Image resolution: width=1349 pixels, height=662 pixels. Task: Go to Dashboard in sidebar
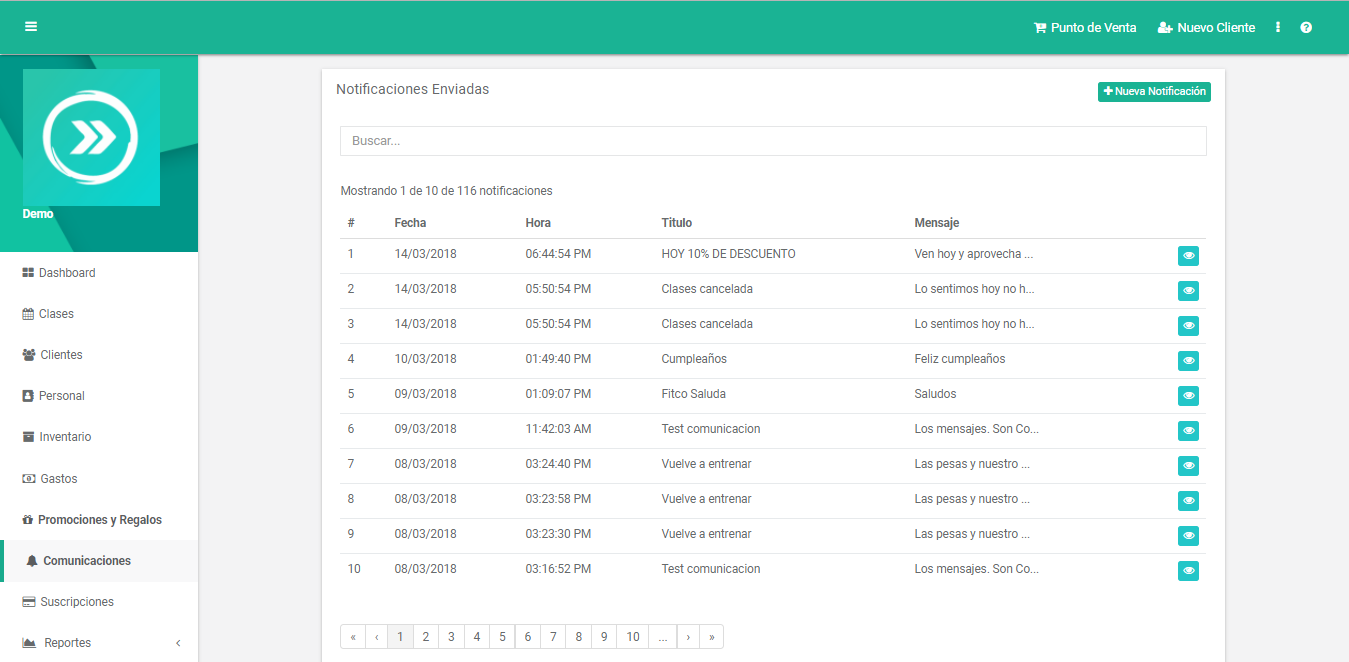click(59, 273)
